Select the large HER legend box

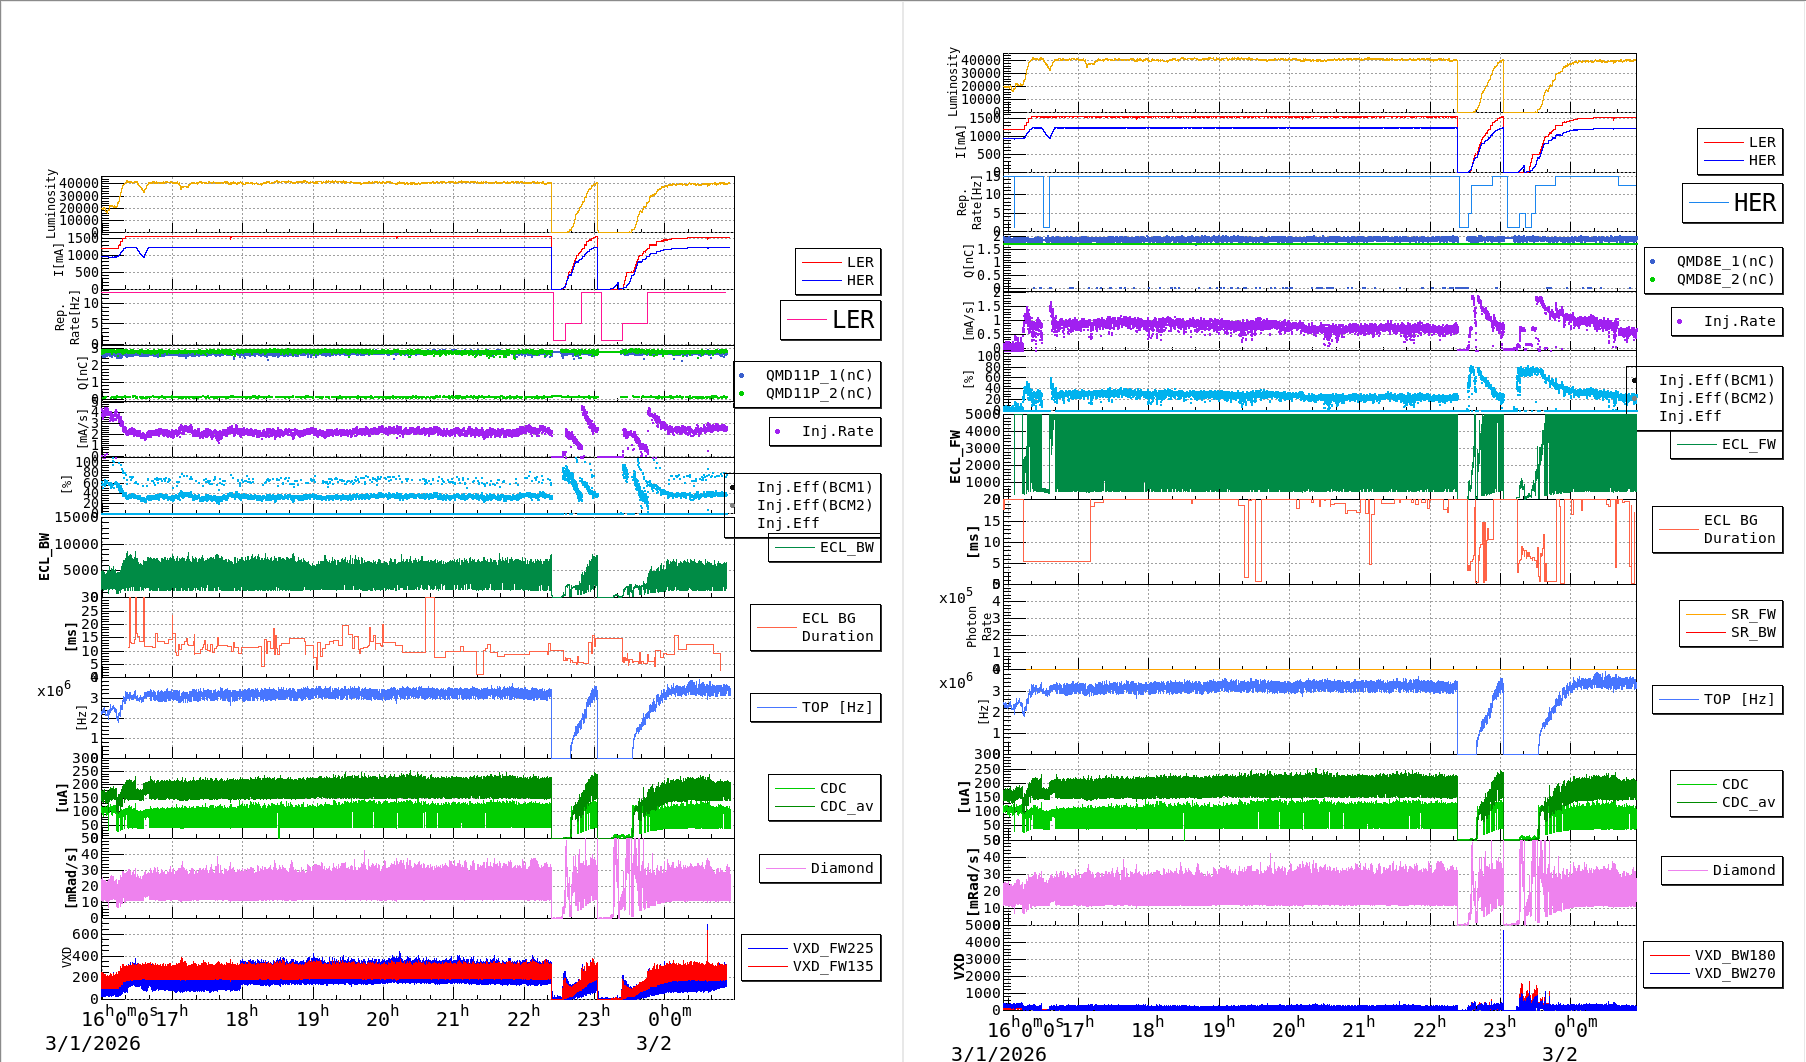[1732, 203]
